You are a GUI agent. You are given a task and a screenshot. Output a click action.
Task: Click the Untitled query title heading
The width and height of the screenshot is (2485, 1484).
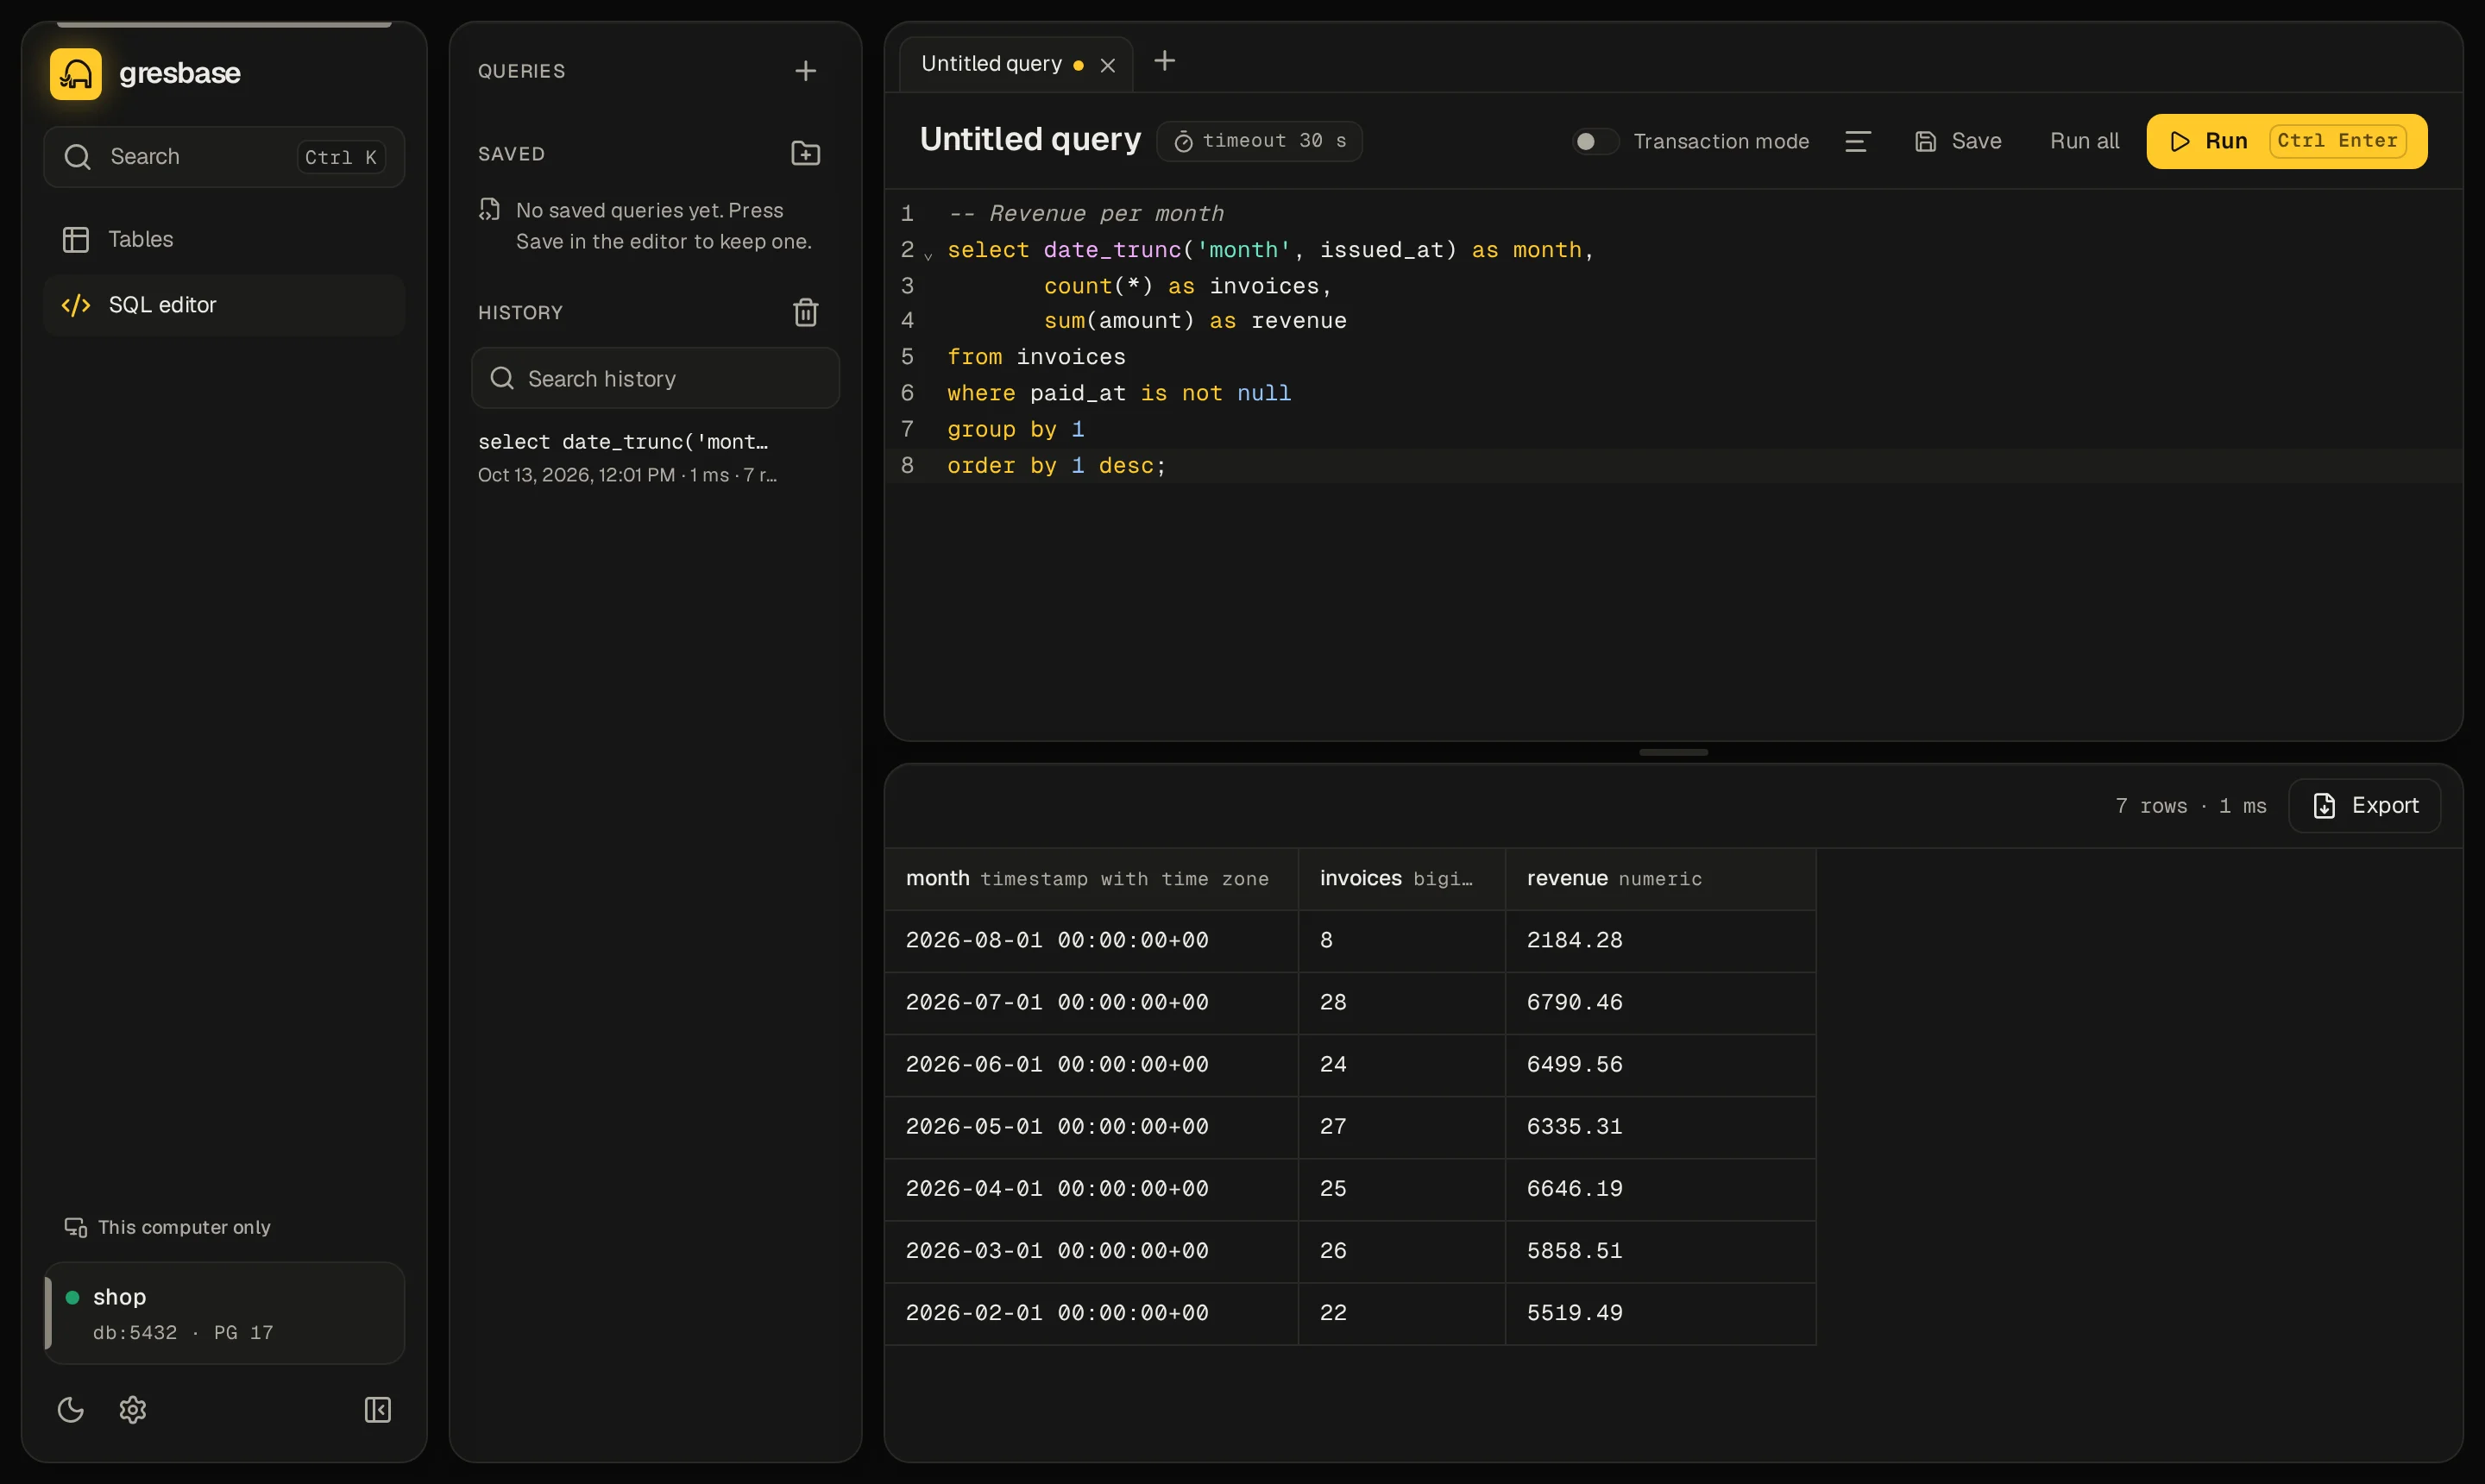click(x=1030, y=140)
